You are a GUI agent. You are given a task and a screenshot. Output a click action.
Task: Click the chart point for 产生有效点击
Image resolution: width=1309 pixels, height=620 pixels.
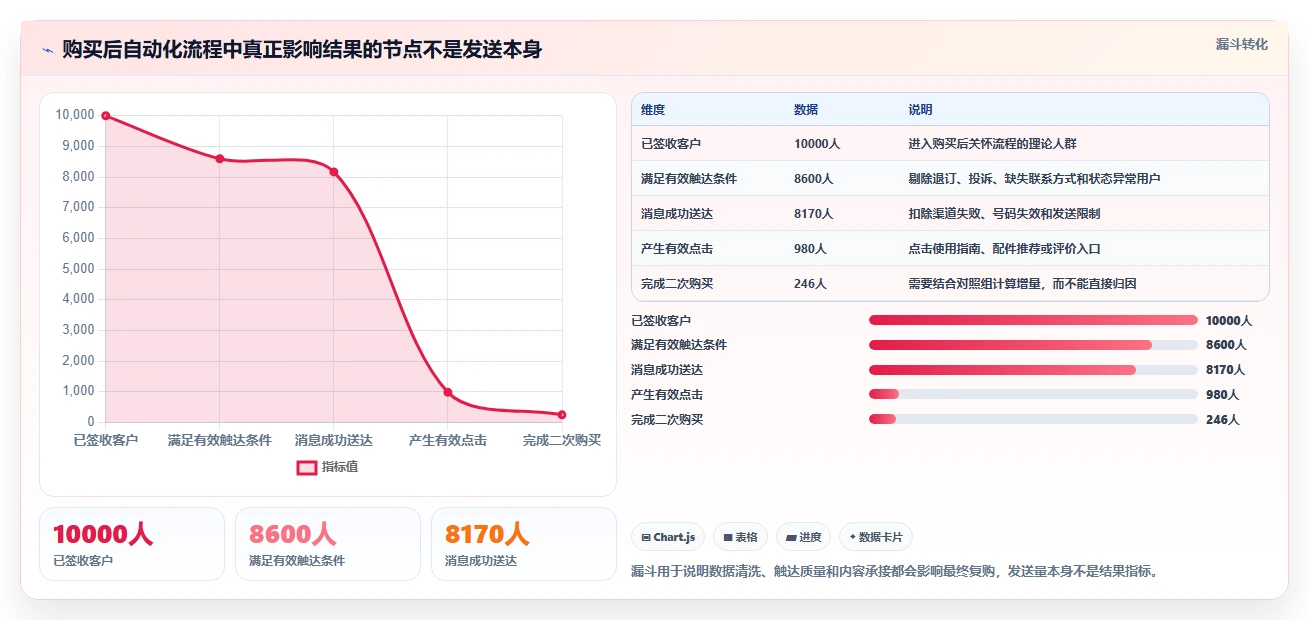(448, 392)
